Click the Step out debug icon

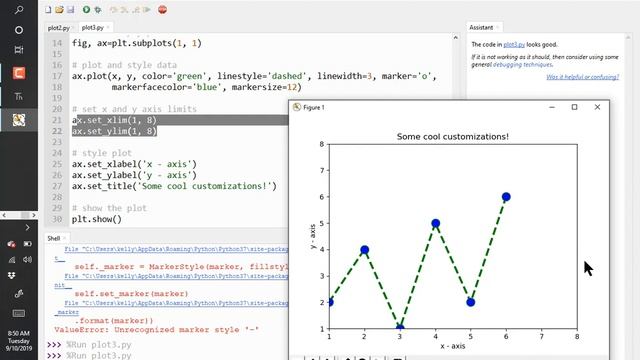pyautogui.click(x=136, y=9)
